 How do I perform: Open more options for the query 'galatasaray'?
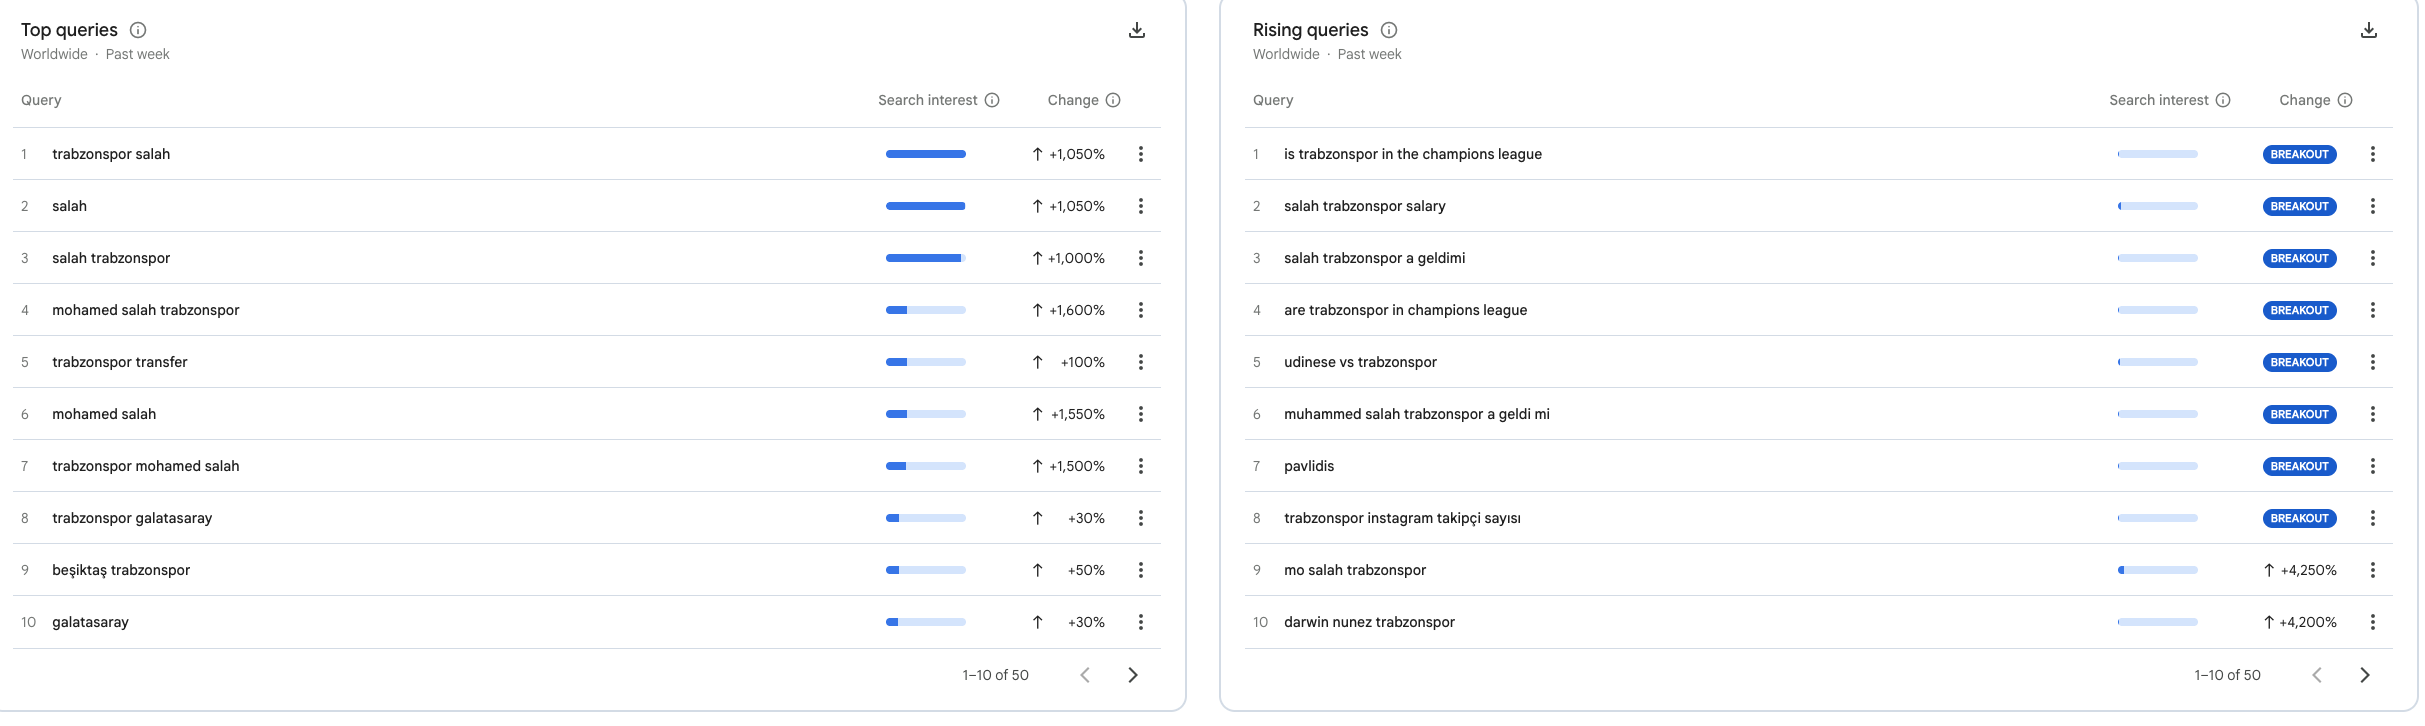pos(1141,622)
